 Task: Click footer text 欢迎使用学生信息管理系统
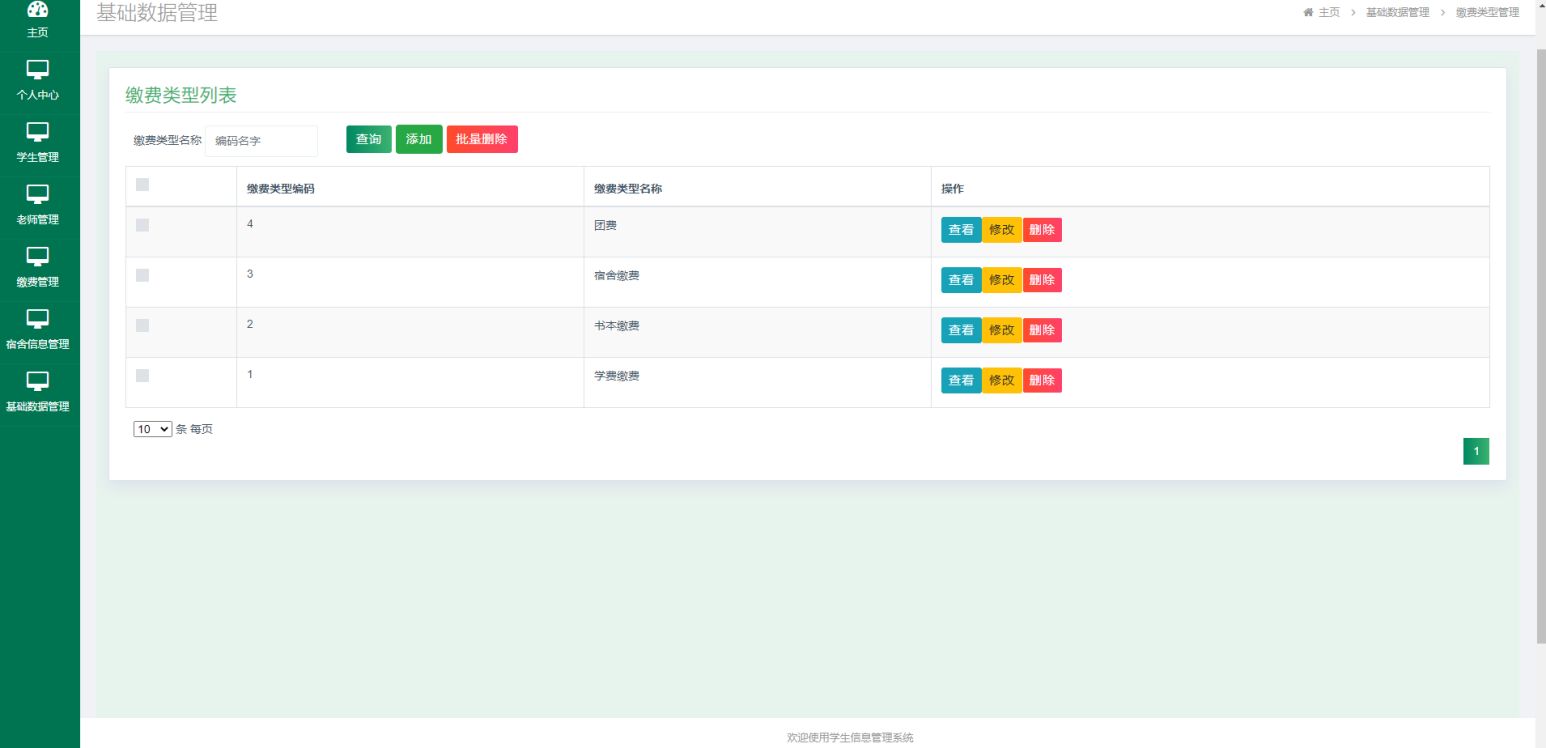pyautogui.click(x=850, y=738)
